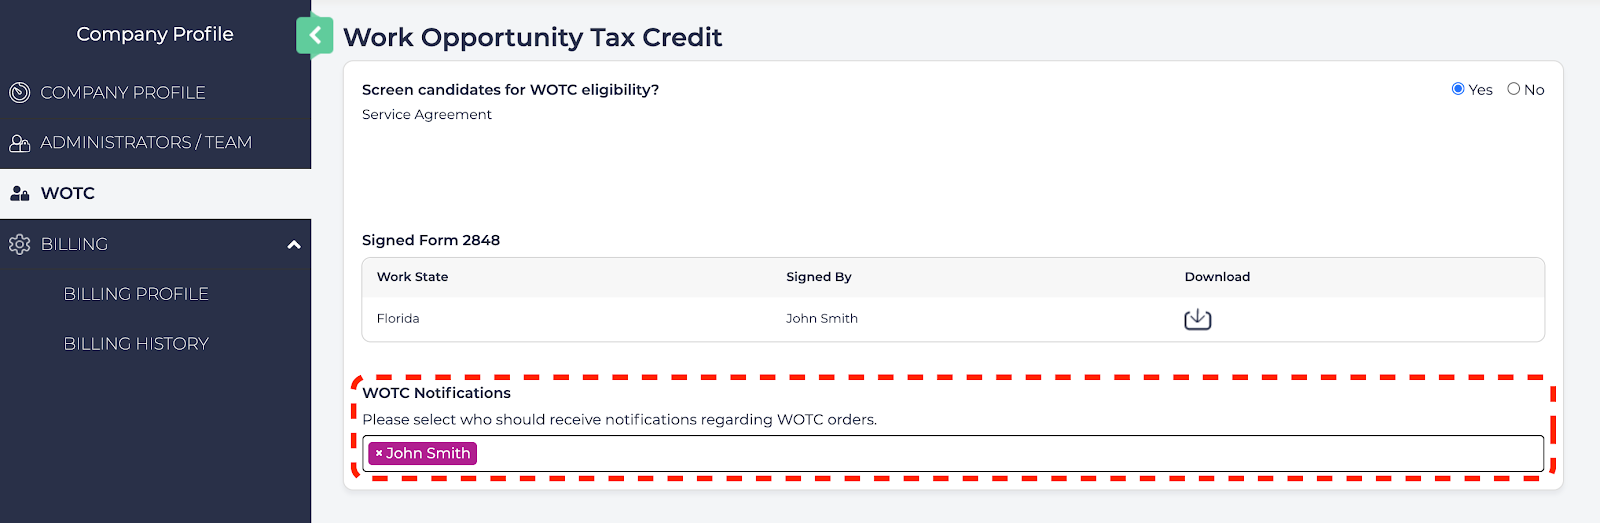Click the Company Profile compass icon
Viewport: 1600px width, 523px height.
(20, 93)
